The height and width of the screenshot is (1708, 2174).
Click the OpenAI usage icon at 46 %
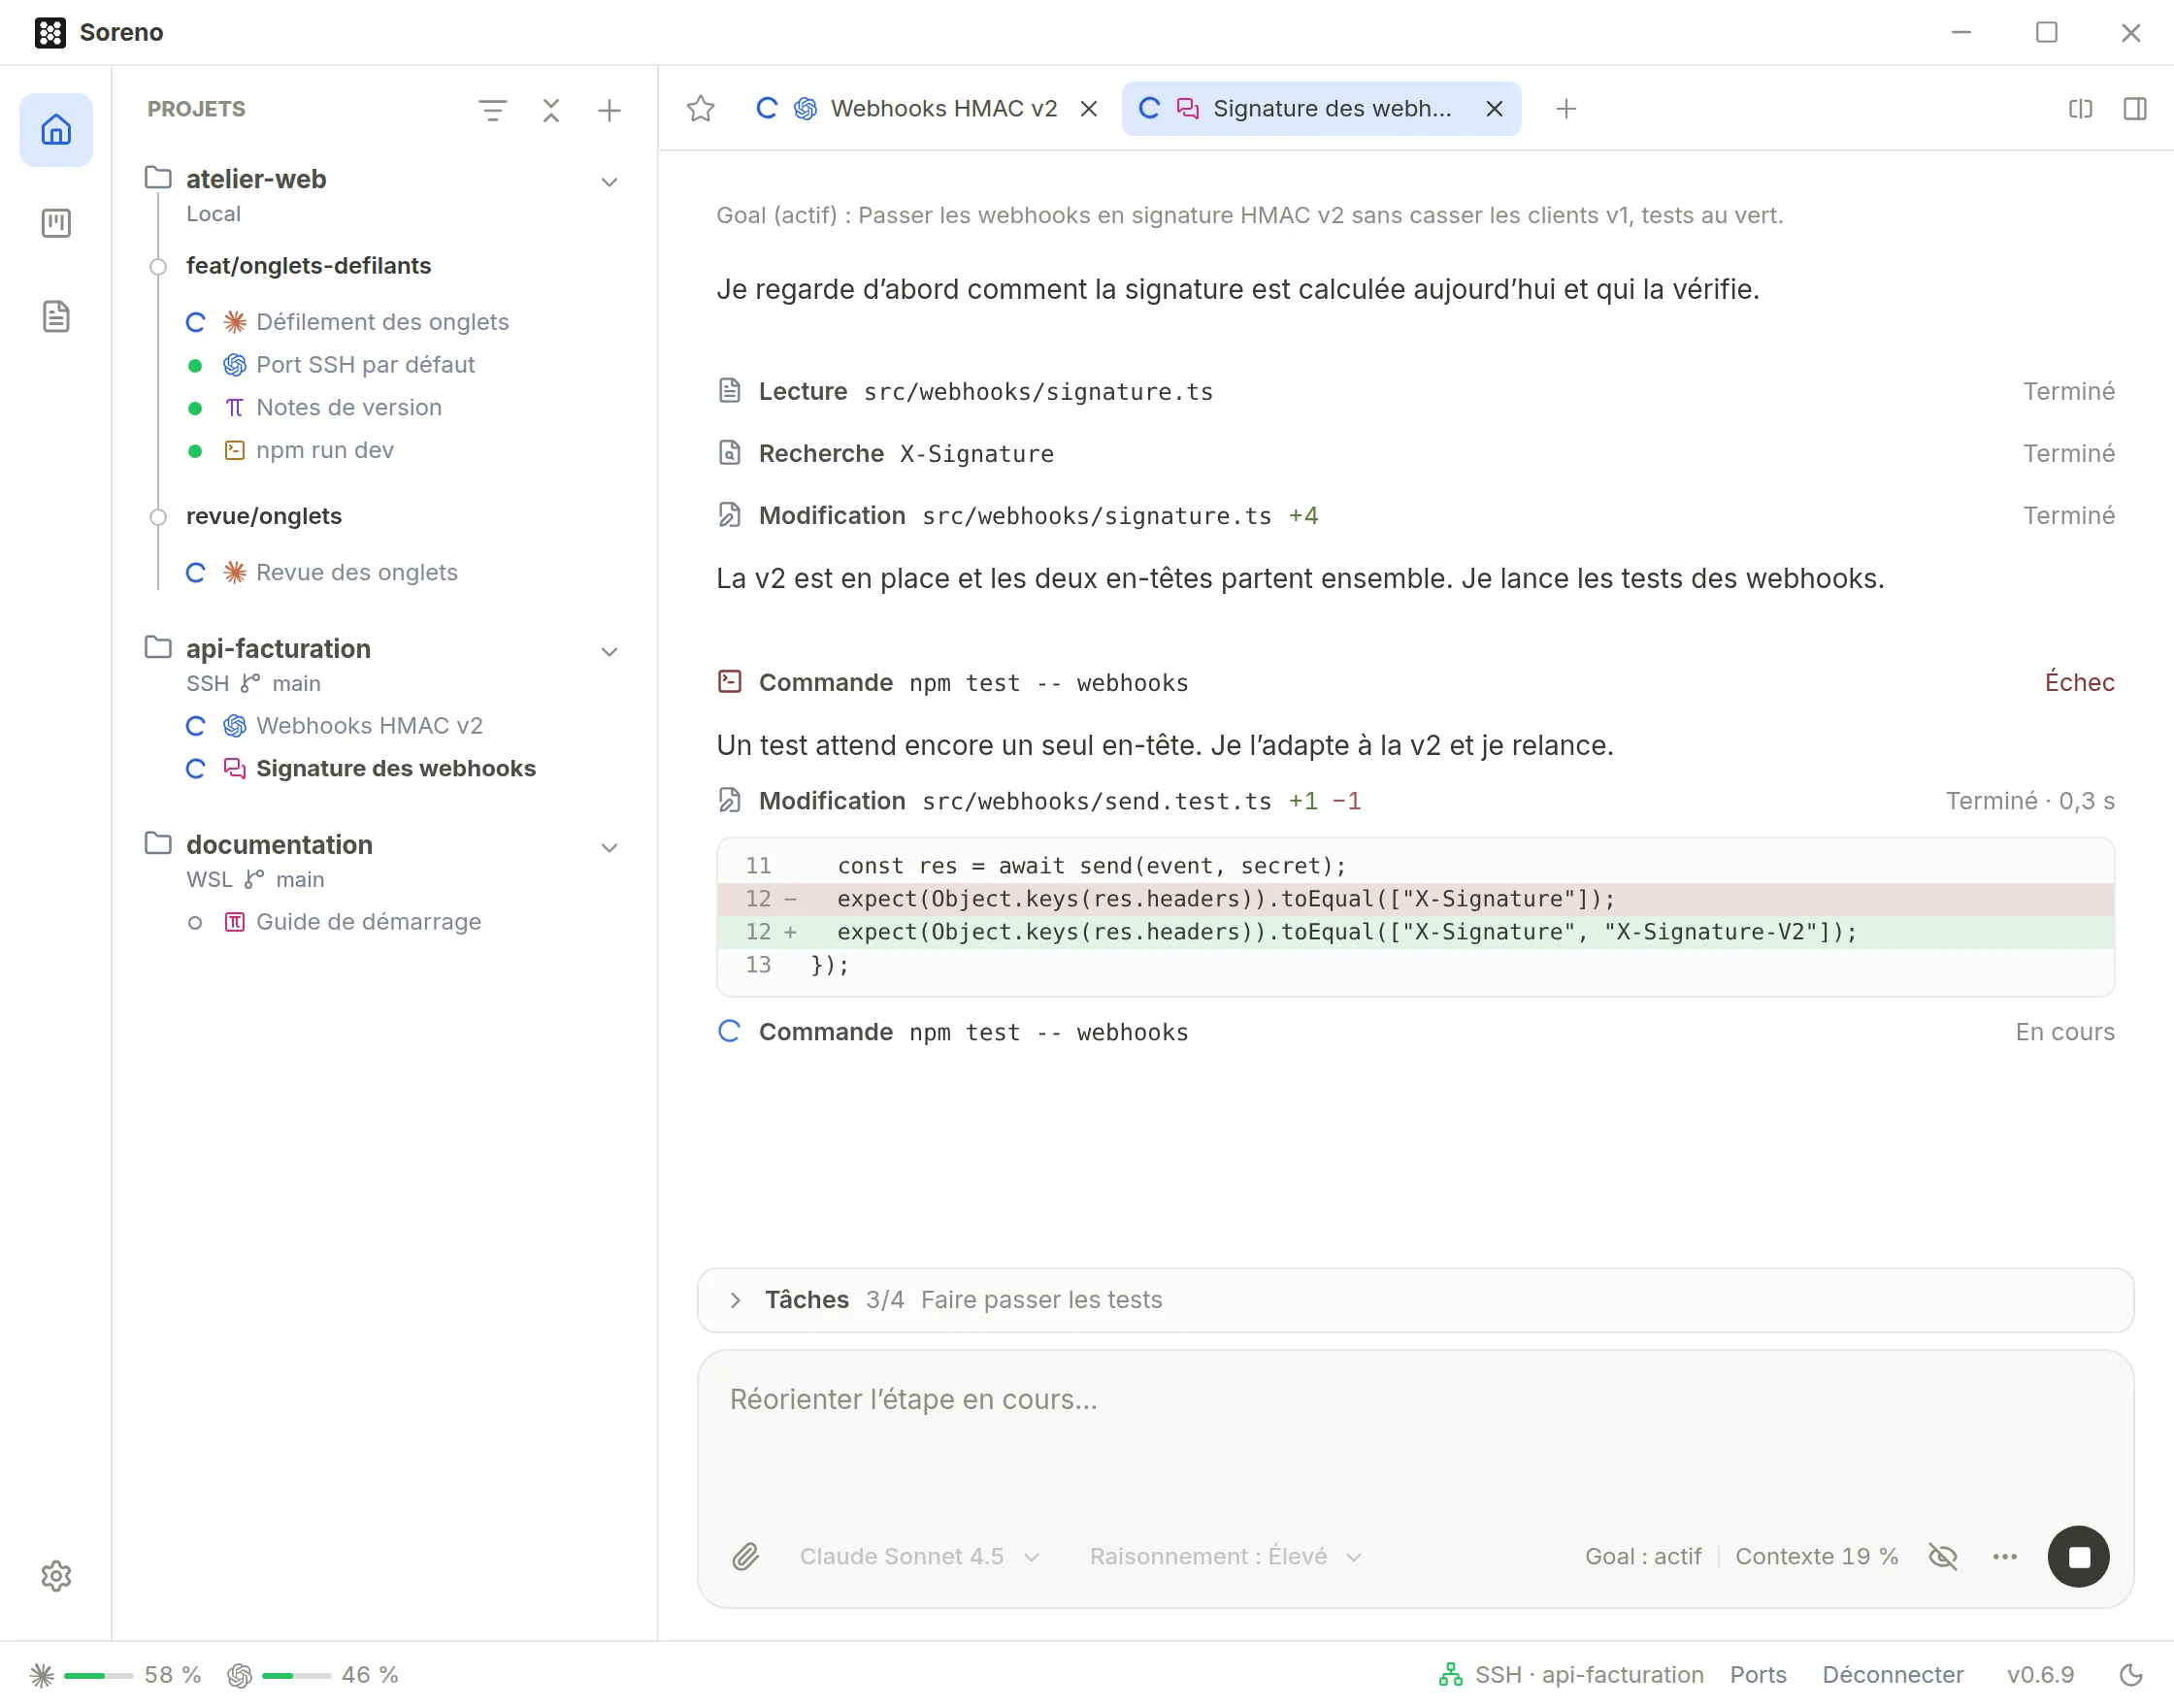(239, 1675)
